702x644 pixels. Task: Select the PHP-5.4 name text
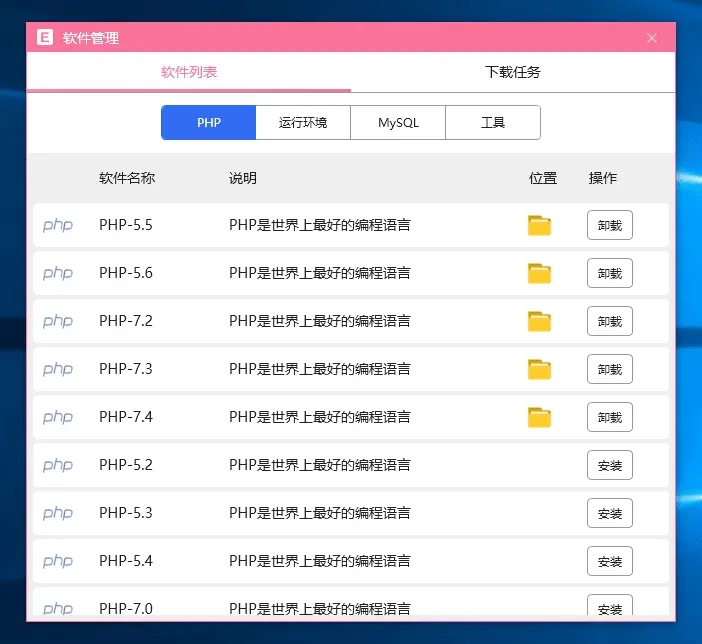point(126,561)
